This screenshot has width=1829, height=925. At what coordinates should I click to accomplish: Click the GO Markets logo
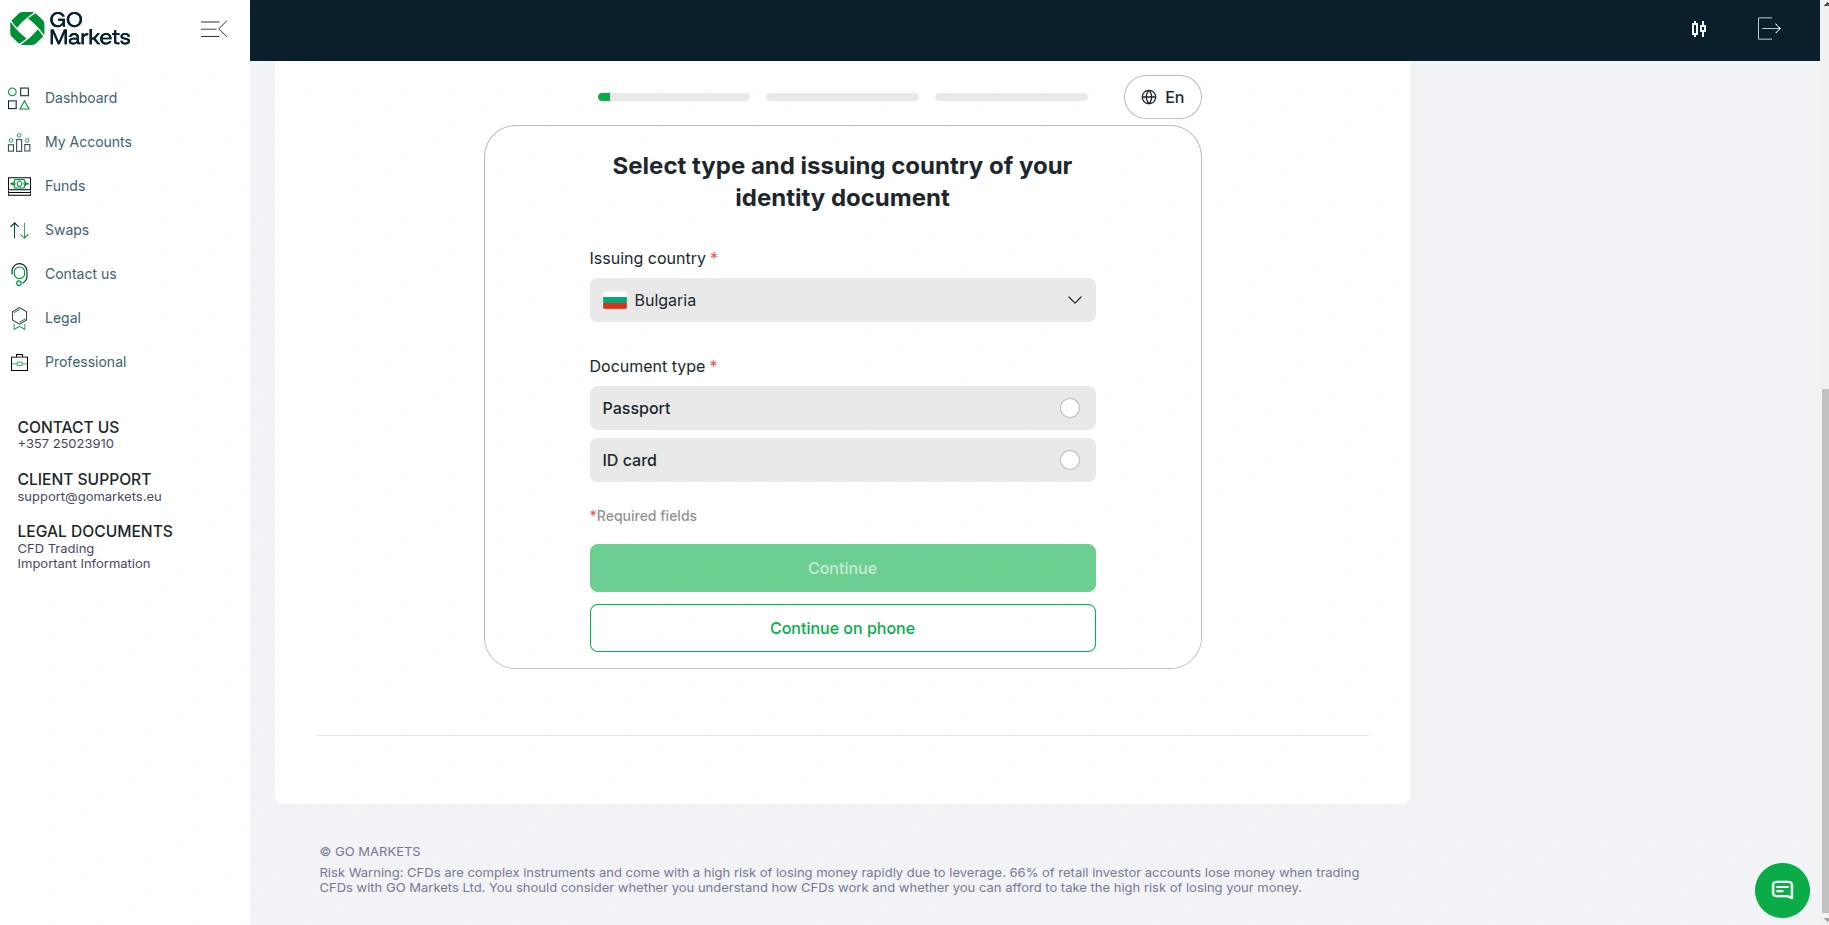(70, 29)
